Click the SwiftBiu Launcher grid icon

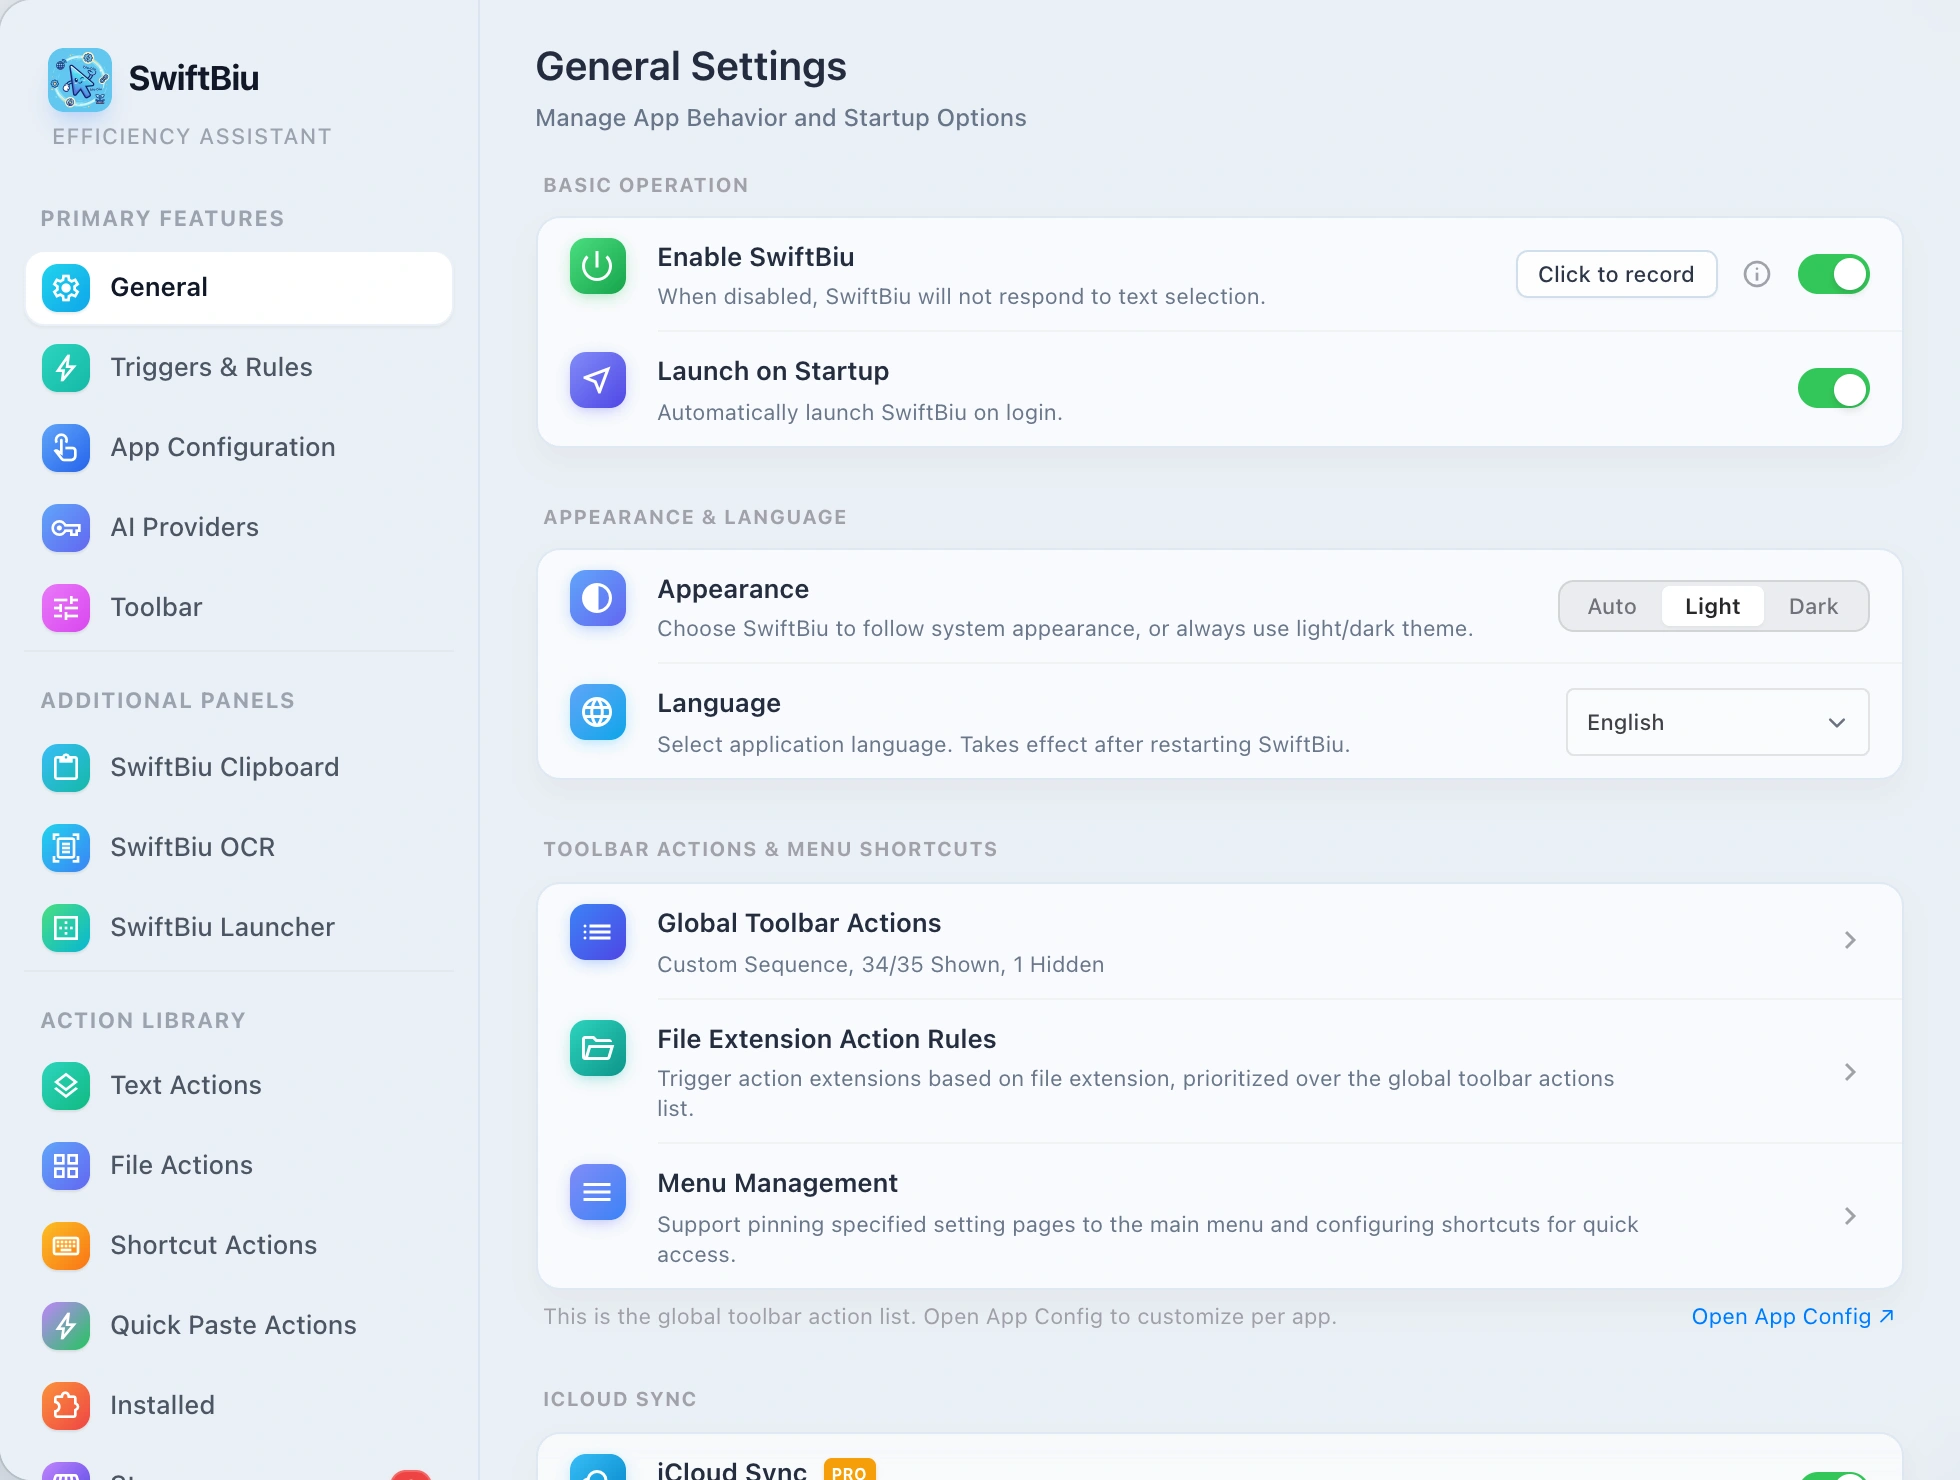(x=66, y=928)
